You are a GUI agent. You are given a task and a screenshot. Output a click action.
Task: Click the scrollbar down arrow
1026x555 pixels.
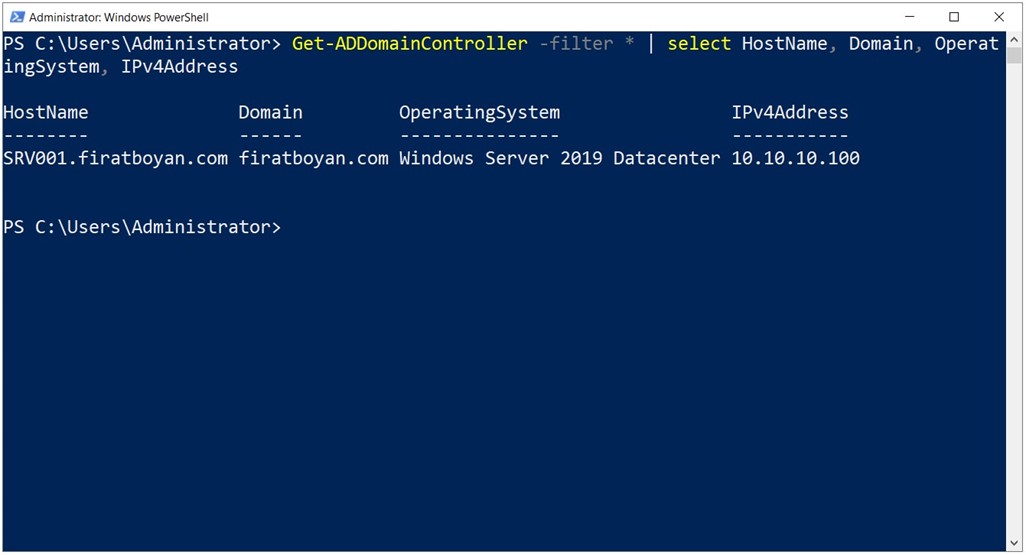click(1014, 543)
